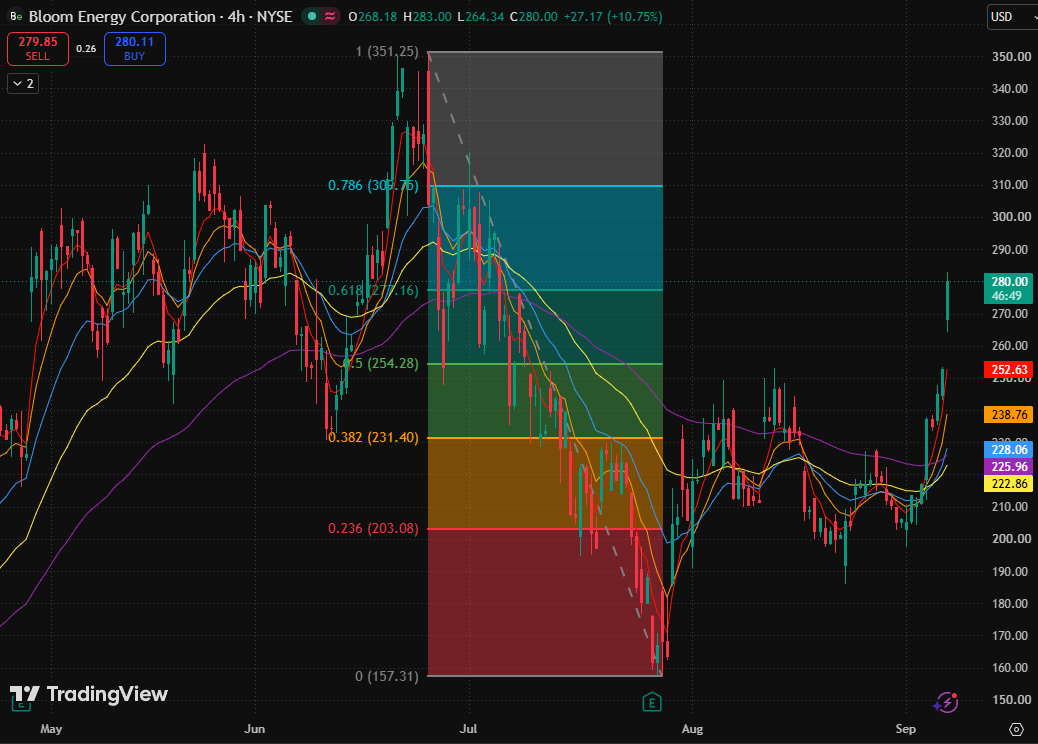The width and height of the screenshot is (1038, 744).
Task: Select the 0.236 (203.08) Fibonacci label
Action: (x=373, y=528)
